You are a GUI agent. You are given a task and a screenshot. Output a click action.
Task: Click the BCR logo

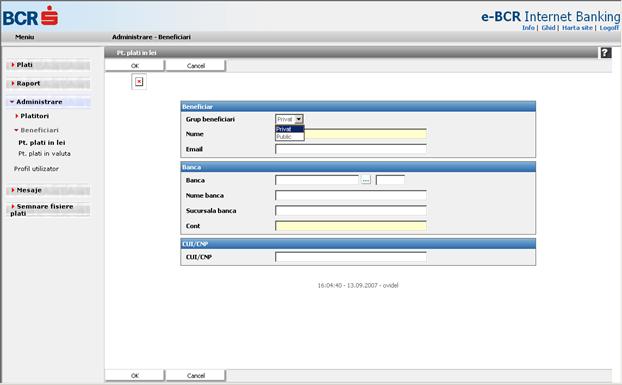click(x=31, y=17)
